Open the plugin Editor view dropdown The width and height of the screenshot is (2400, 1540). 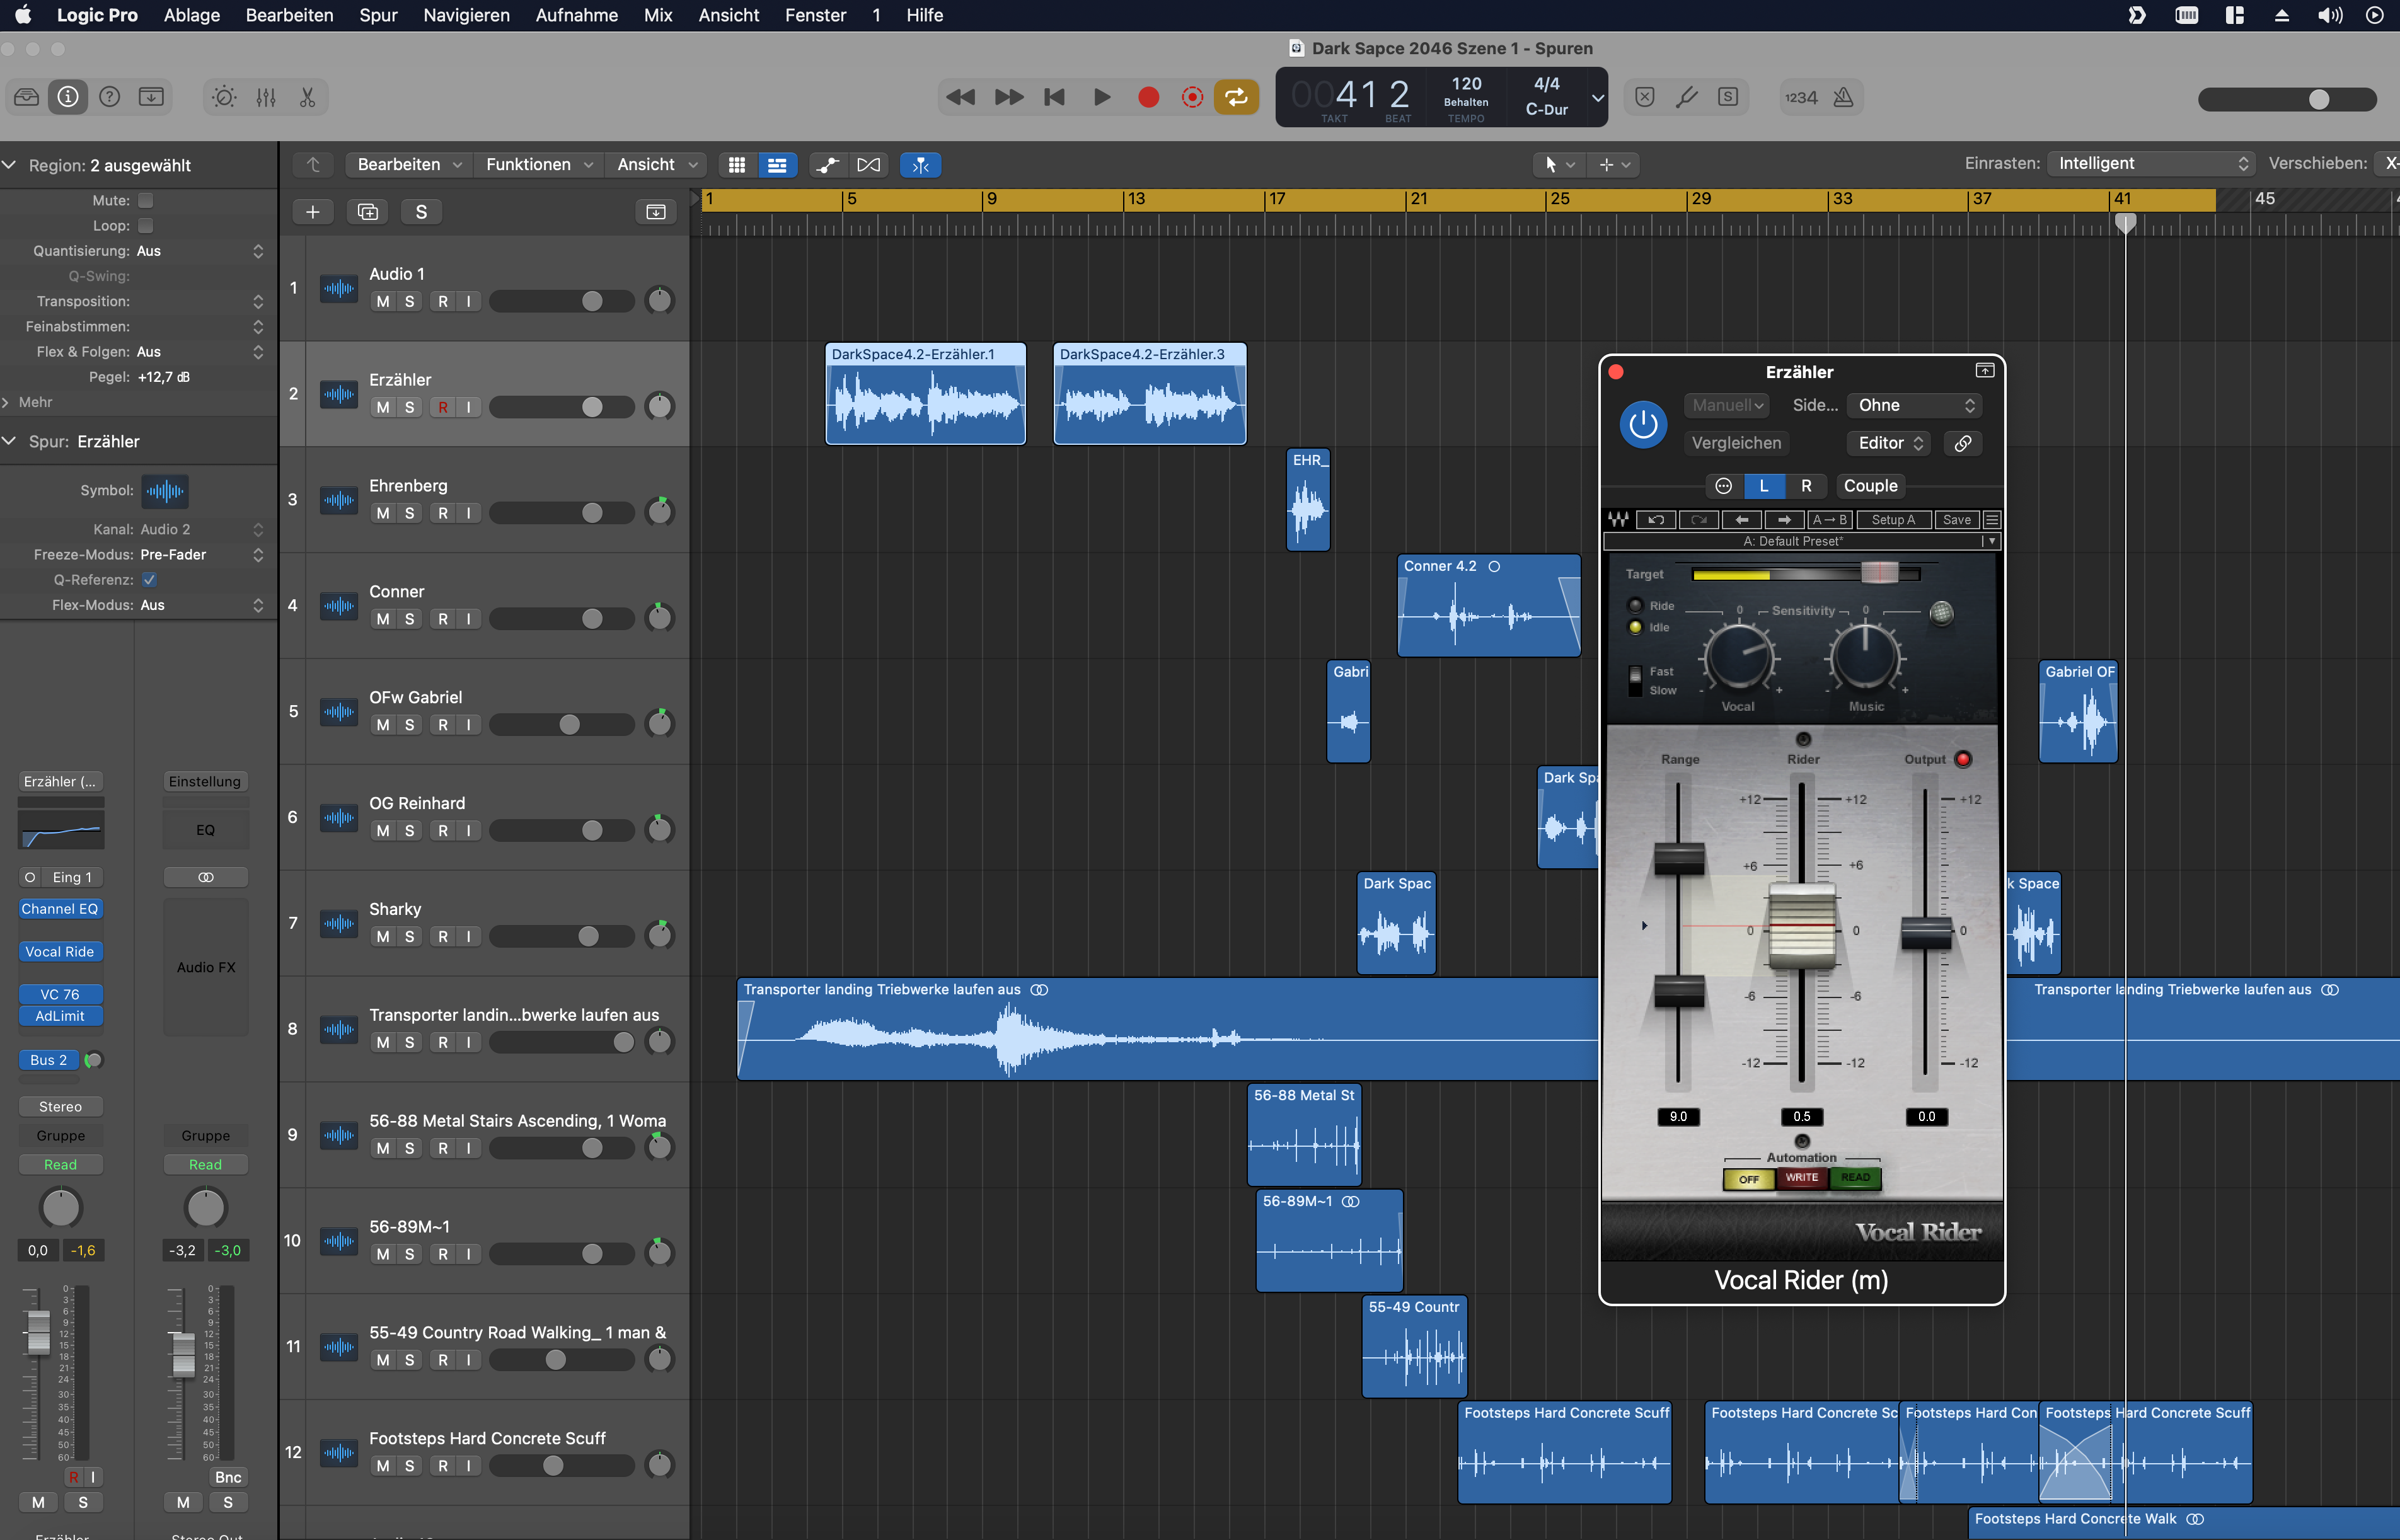coord(1889,443)
